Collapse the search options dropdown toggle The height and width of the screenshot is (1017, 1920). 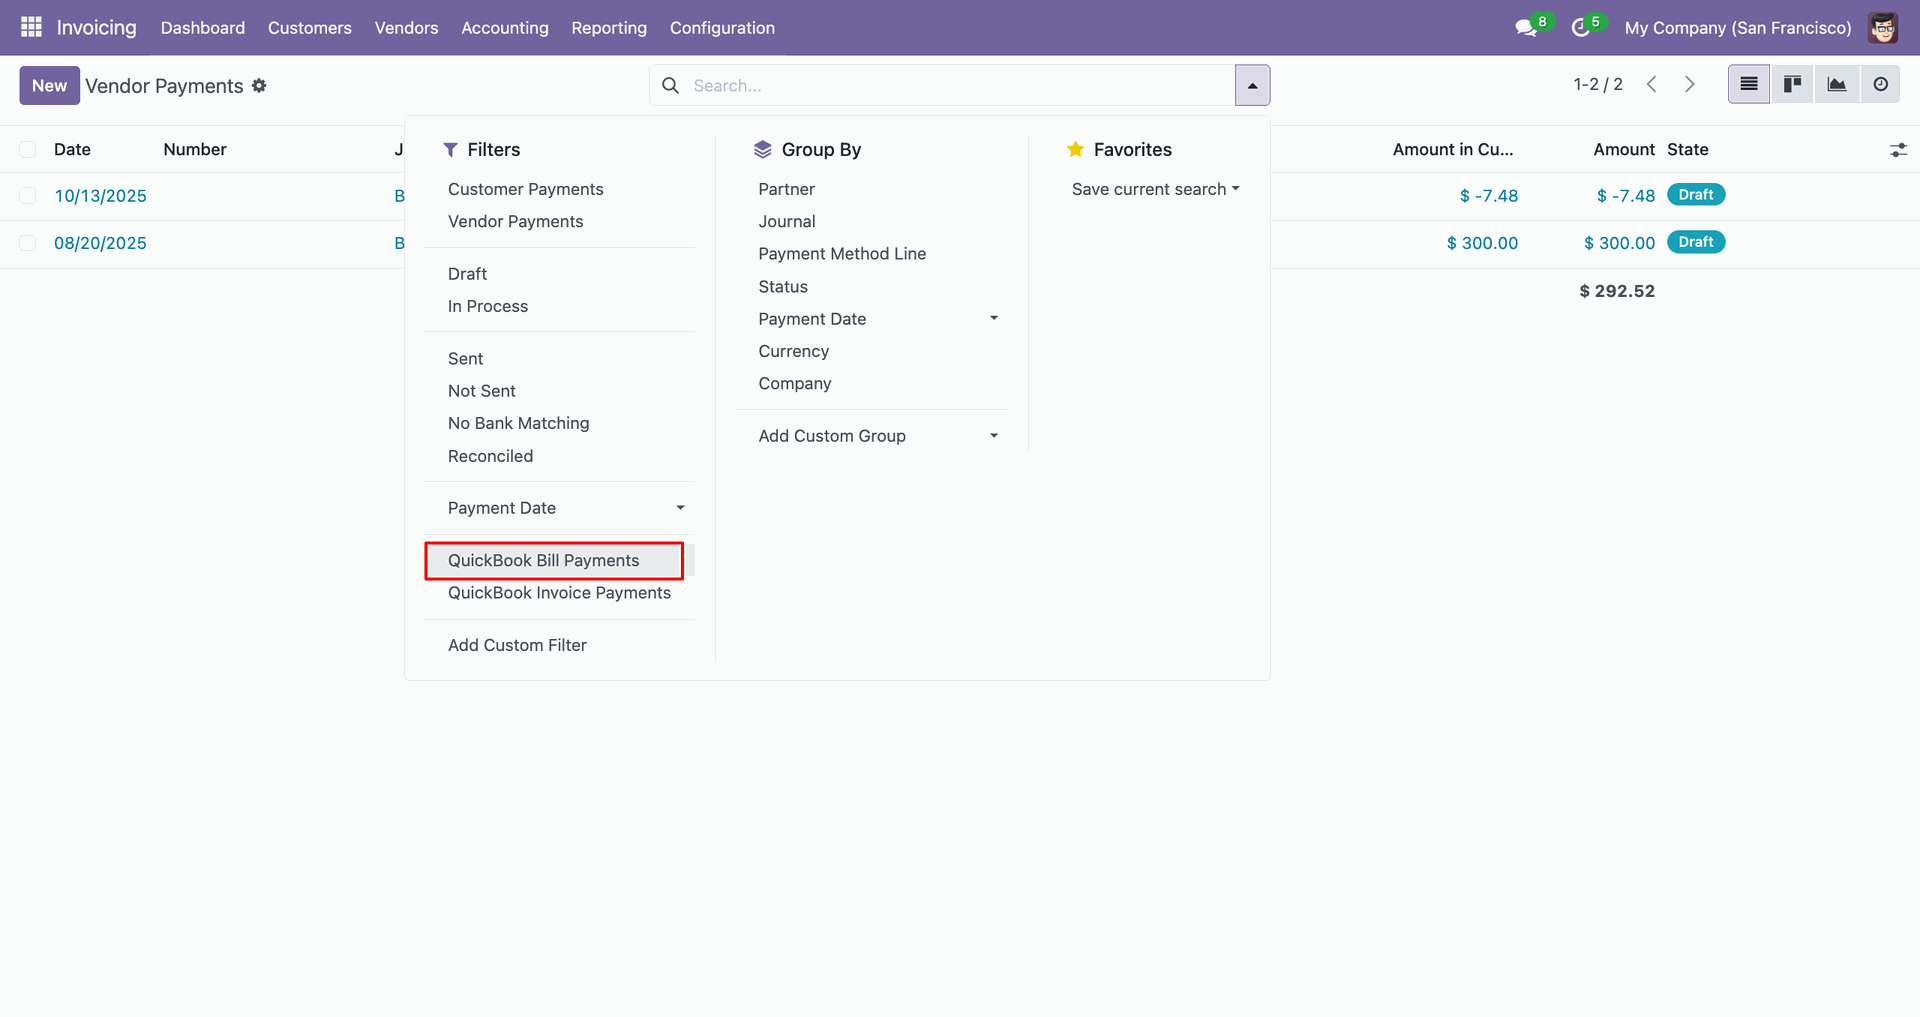1252,86
